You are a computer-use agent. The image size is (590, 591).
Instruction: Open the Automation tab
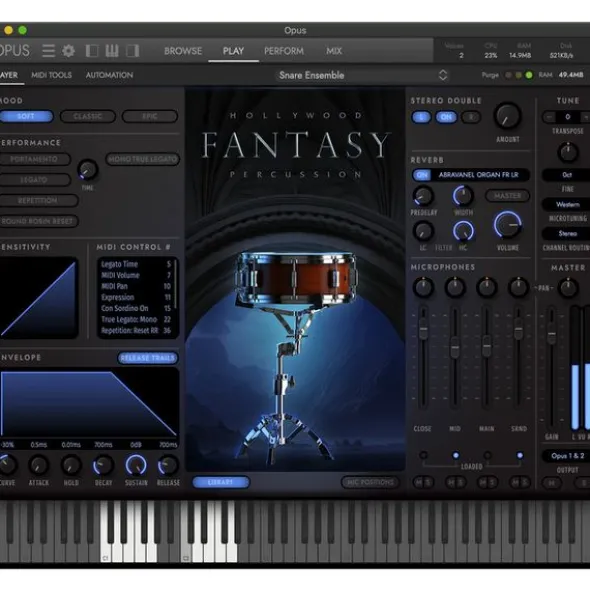(x=109, y=75)
